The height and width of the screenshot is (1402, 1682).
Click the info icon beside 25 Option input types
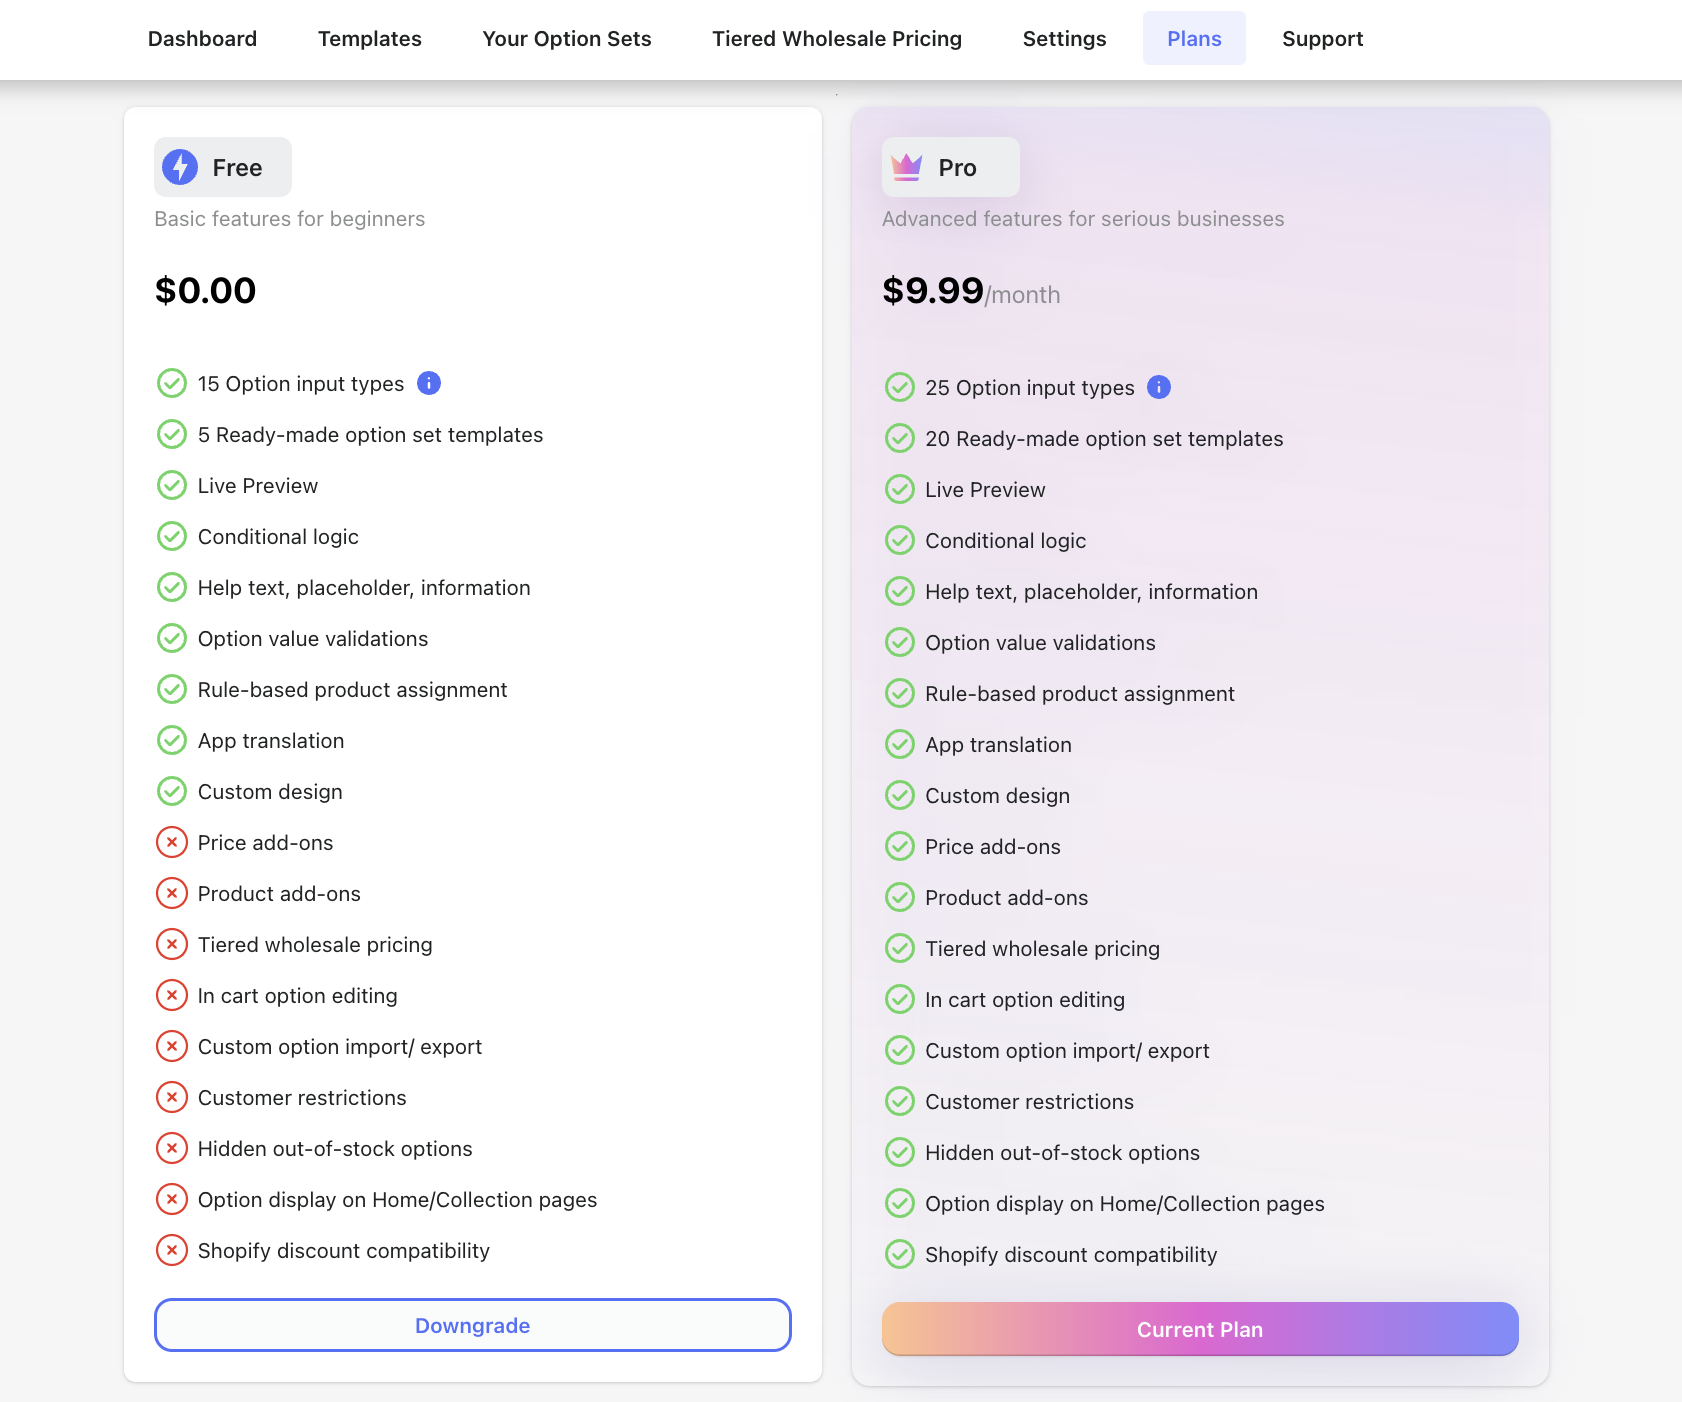(1159, 387)
